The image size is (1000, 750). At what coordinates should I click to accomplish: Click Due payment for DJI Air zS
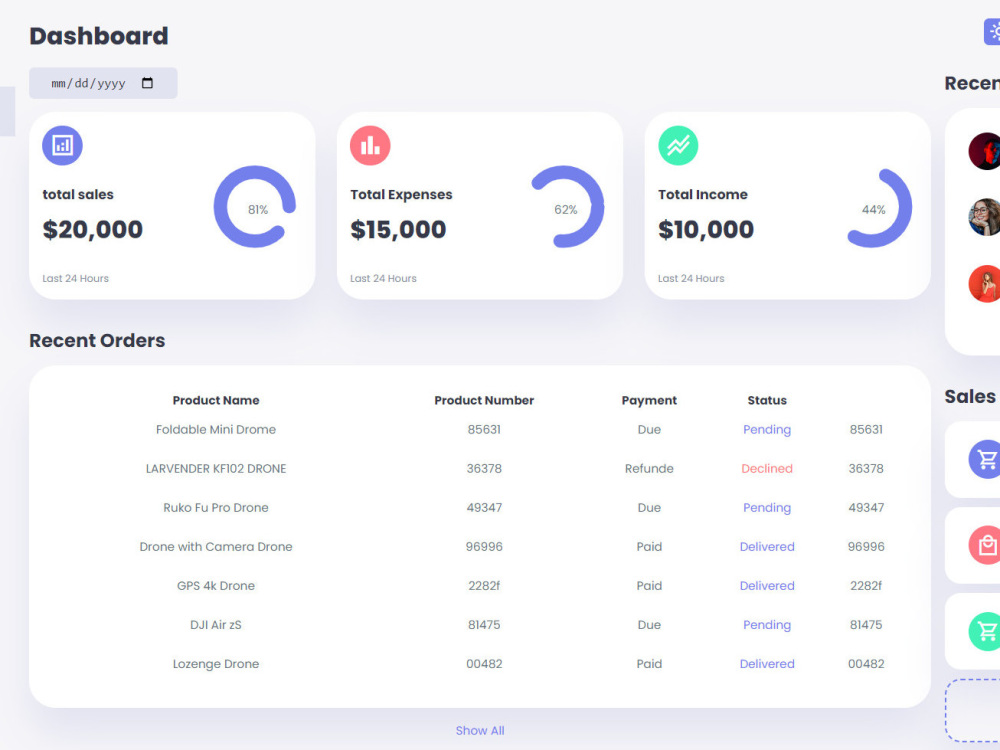tap(649, 624)
